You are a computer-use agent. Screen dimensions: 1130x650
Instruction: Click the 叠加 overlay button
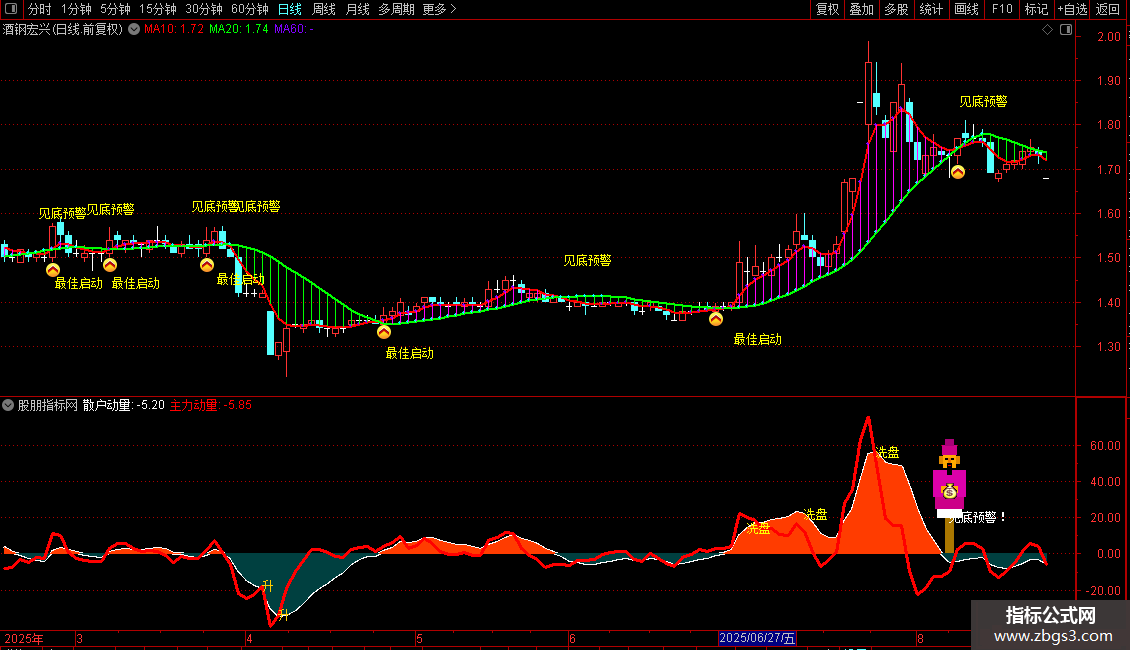(x=861, y=9)
